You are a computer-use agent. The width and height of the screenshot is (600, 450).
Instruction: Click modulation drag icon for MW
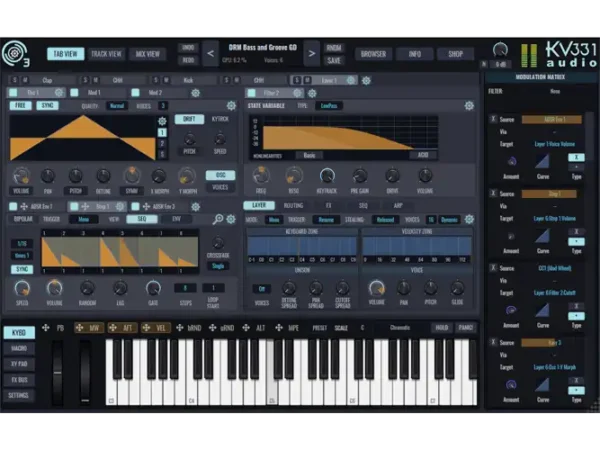click(x=80, y=328)
